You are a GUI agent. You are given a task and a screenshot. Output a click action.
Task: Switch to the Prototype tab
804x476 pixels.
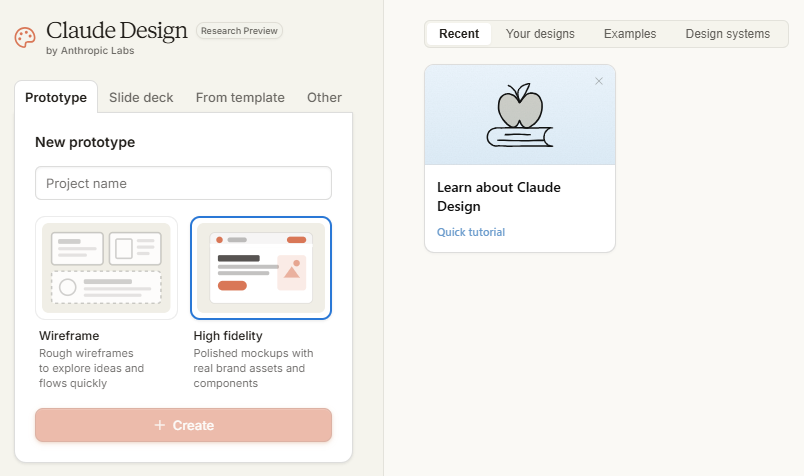(56, 97)
